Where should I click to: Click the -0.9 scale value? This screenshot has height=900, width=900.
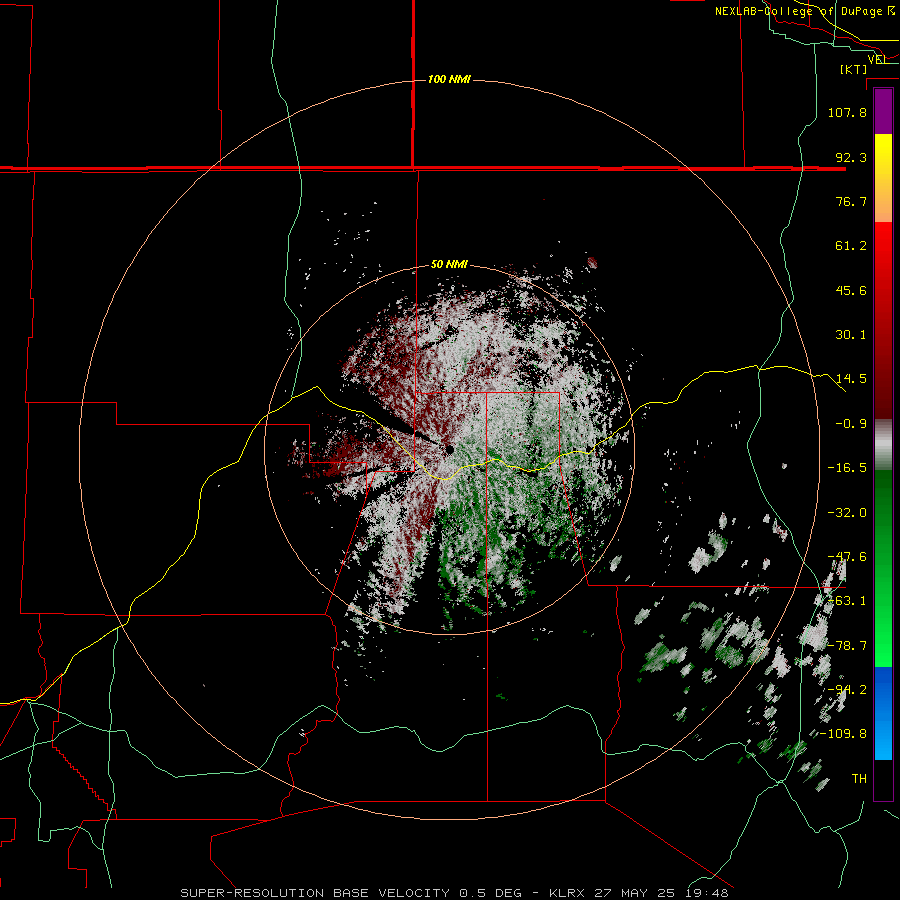(x=851, y=424)
